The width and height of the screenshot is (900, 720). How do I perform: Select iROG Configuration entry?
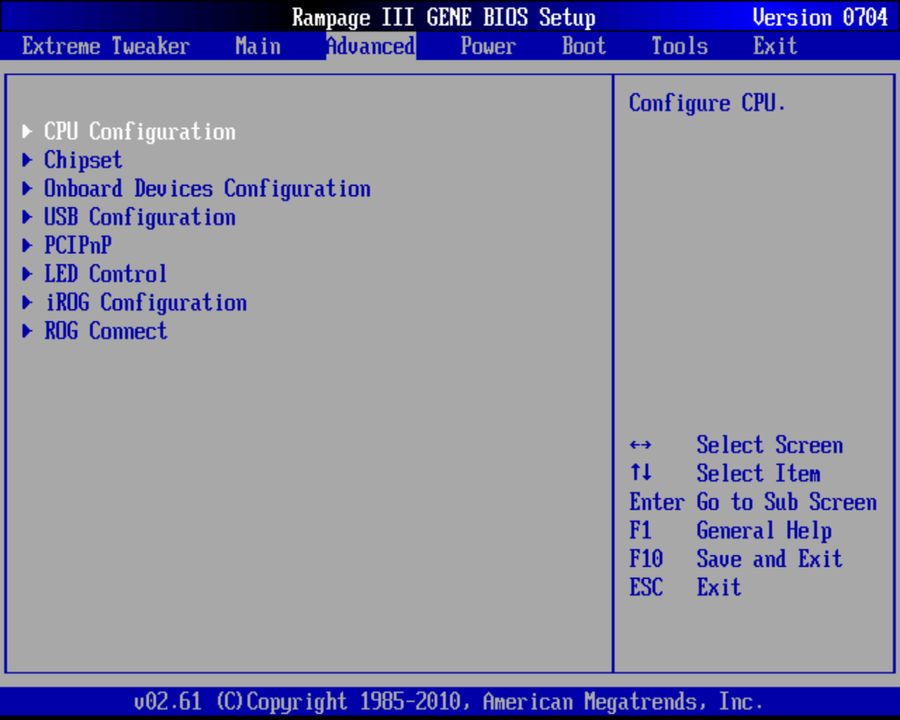(x=145, y=303)
